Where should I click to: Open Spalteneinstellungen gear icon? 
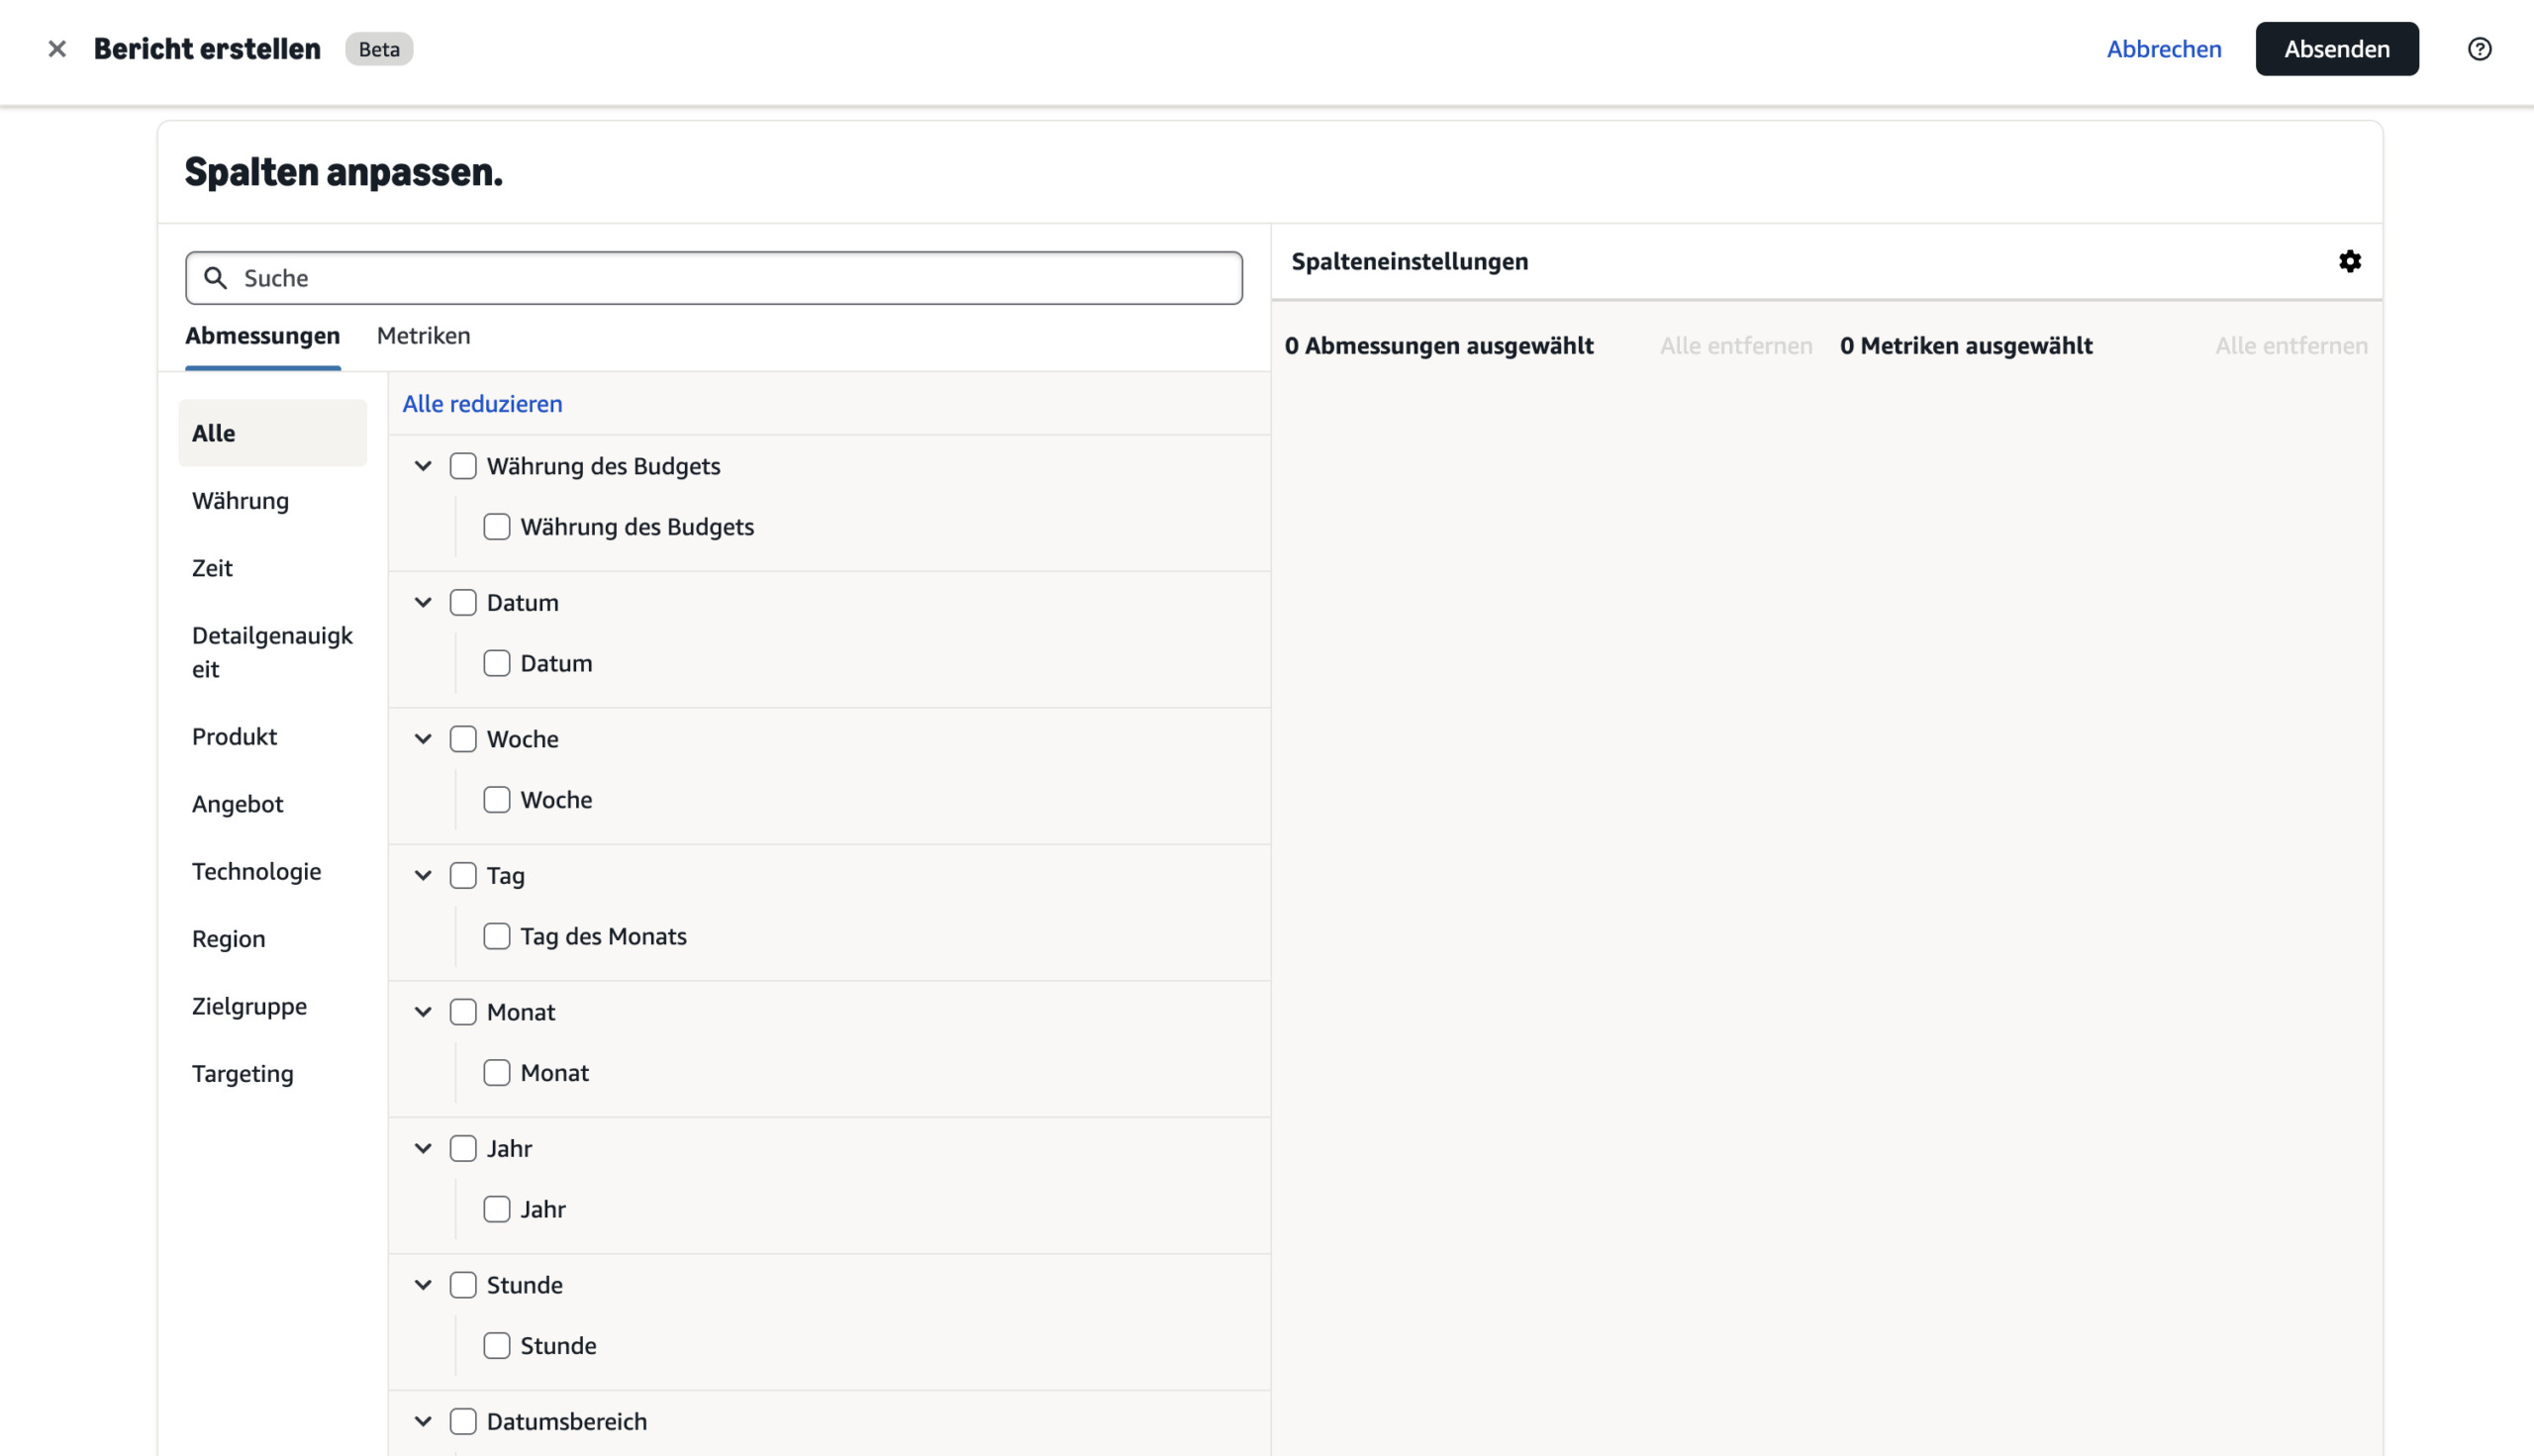(2350, 261)
